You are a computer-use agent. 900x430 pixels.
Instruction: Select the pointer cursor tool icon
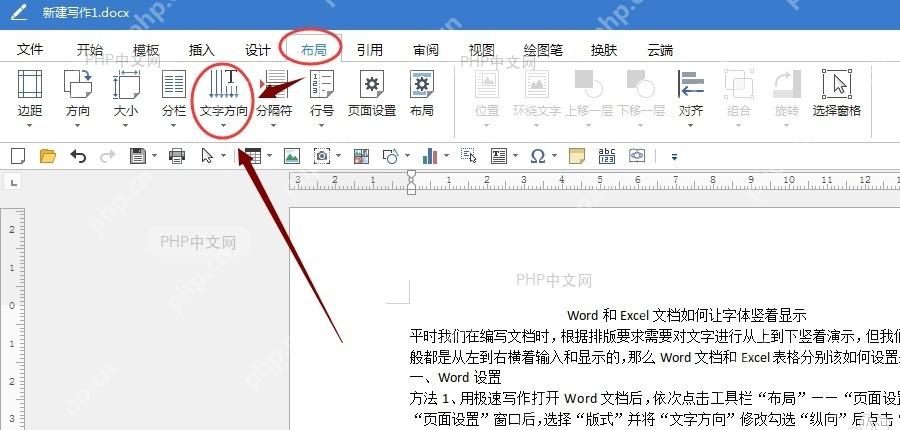coord(207,156)
